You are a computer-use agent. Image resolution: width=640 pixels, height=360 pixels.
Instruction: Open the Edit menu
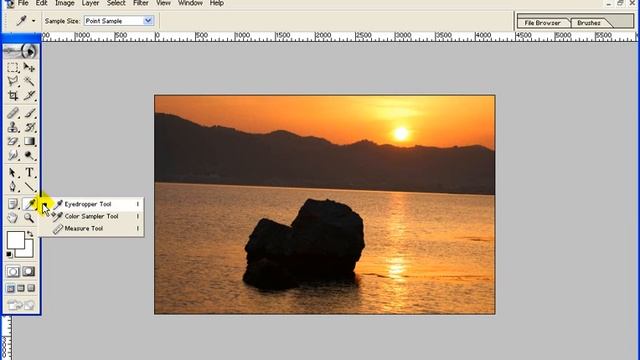click(41, 3)
